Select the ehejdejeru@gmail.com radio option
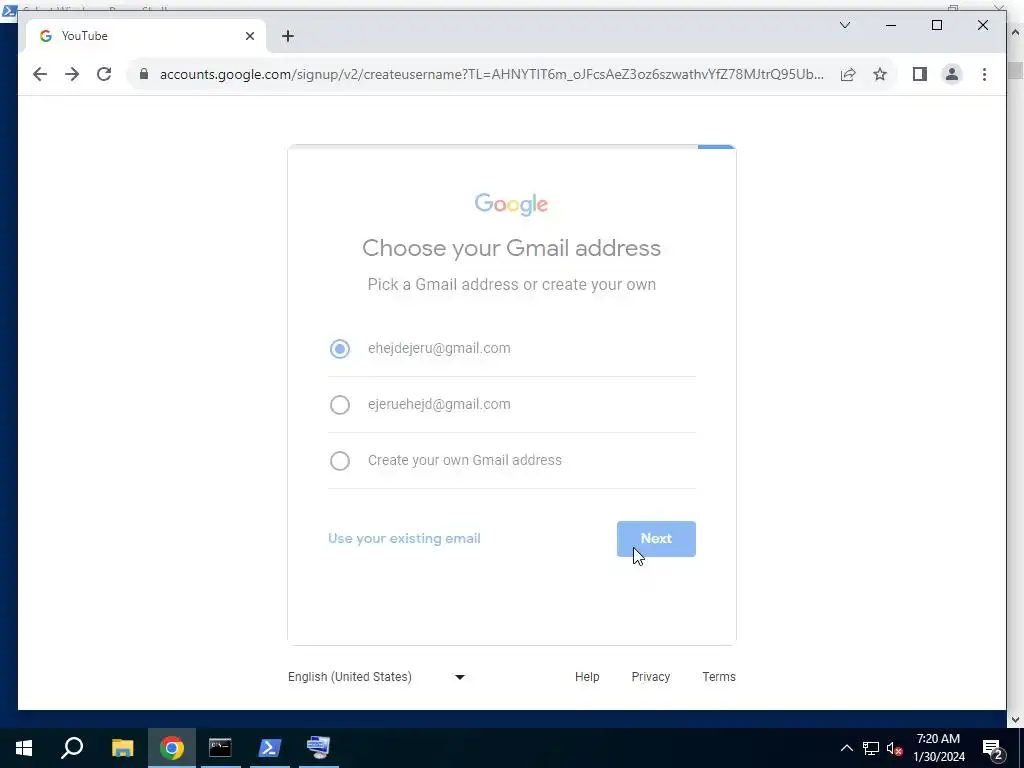The width and height of the screenshot is (1024, 768). tap(340, 349)
